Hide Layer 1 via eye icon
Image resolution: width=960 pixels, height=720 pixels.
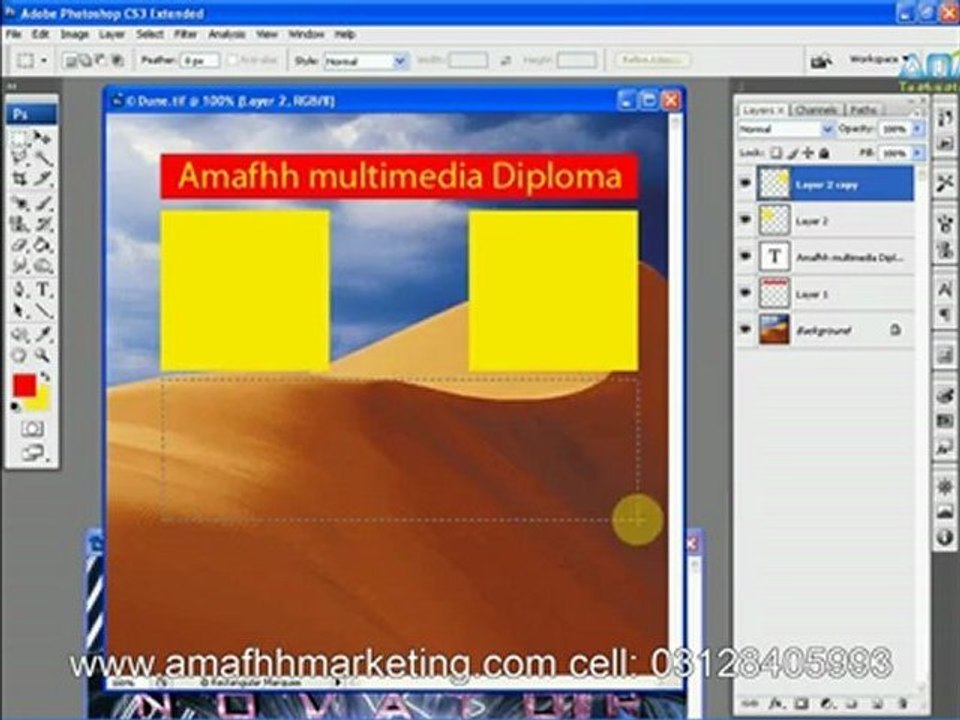(745, 293)
